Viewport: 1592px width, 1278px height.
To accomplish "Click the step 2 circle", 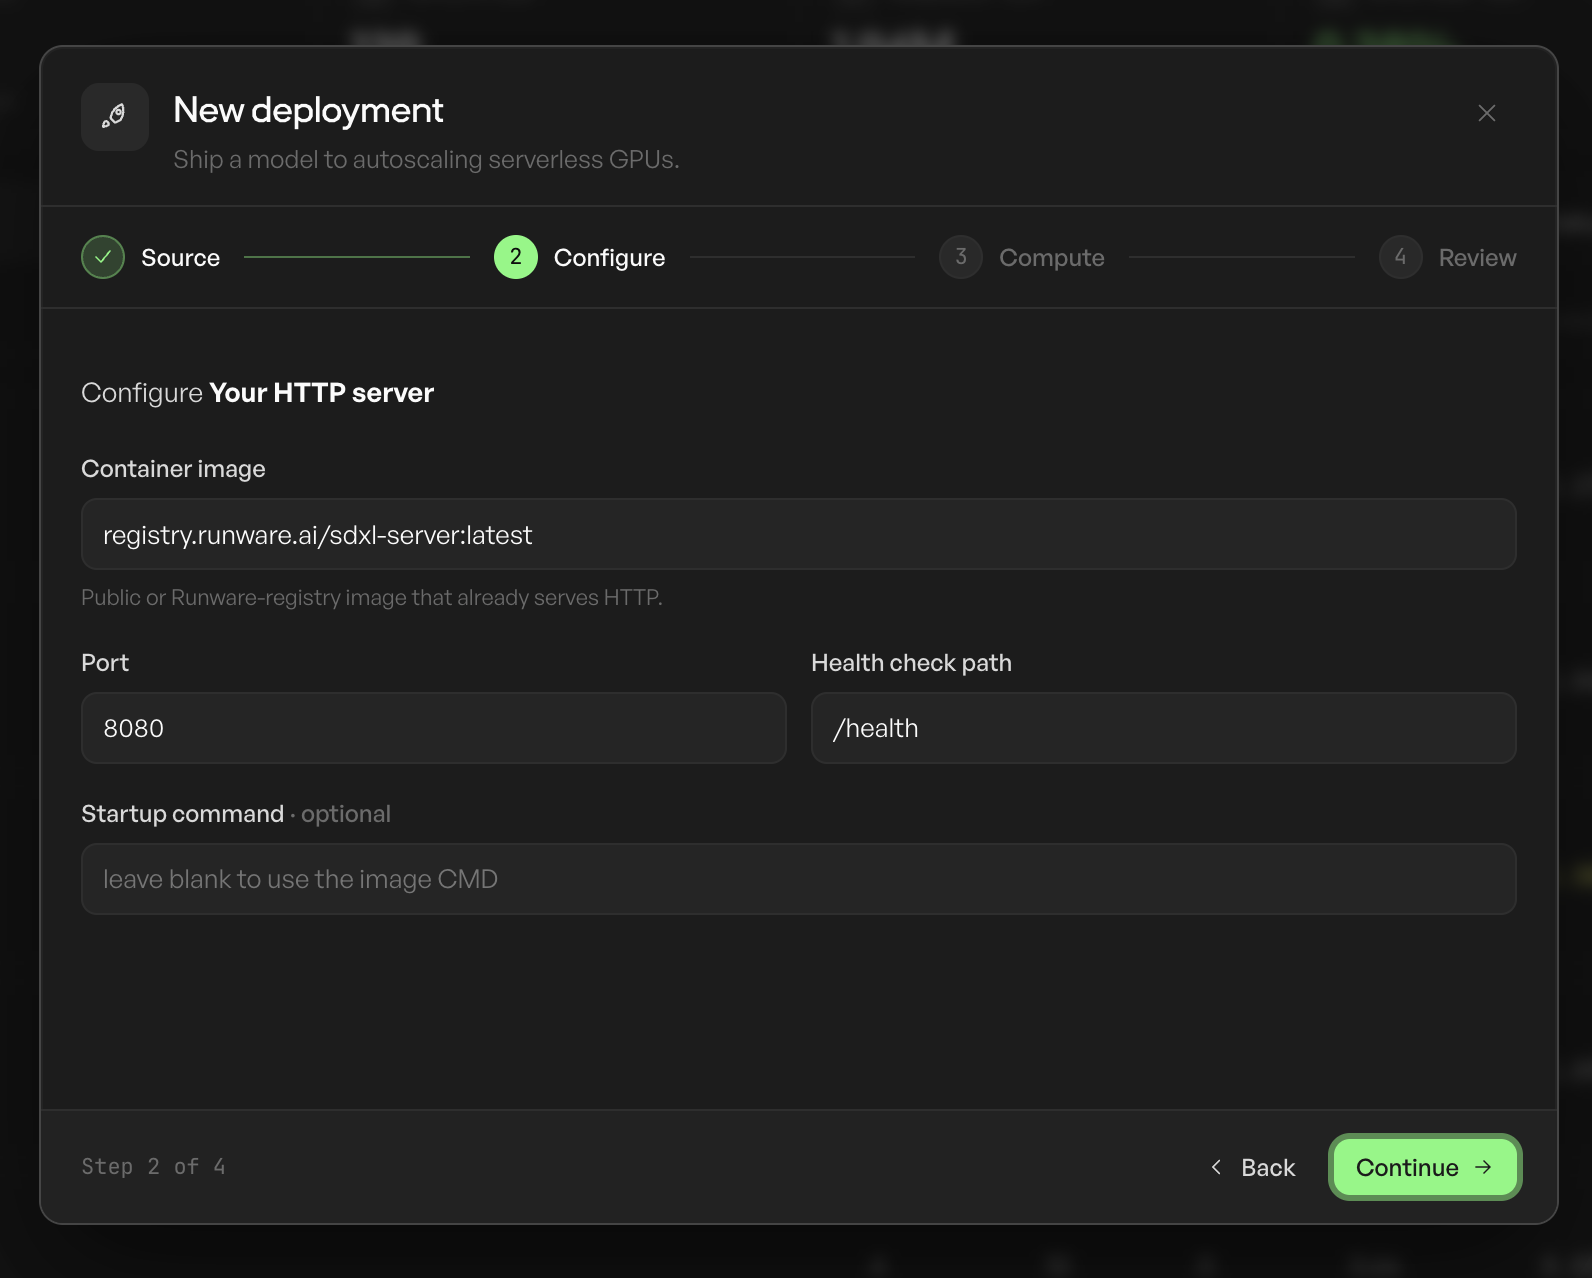I will 516,257.
